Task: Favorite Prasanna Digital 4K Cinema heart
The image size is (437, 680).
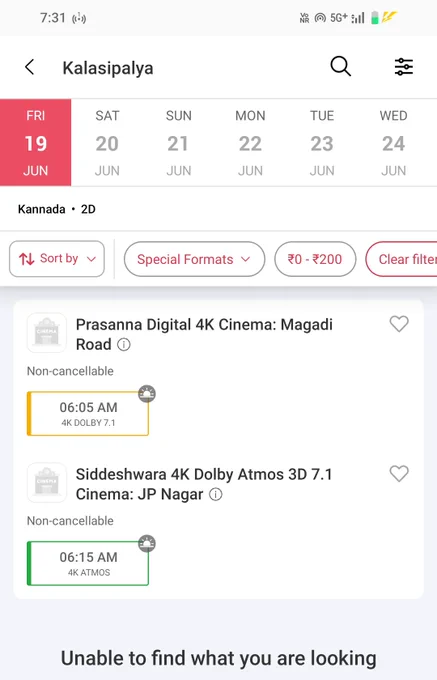Action: coord(399,324)
